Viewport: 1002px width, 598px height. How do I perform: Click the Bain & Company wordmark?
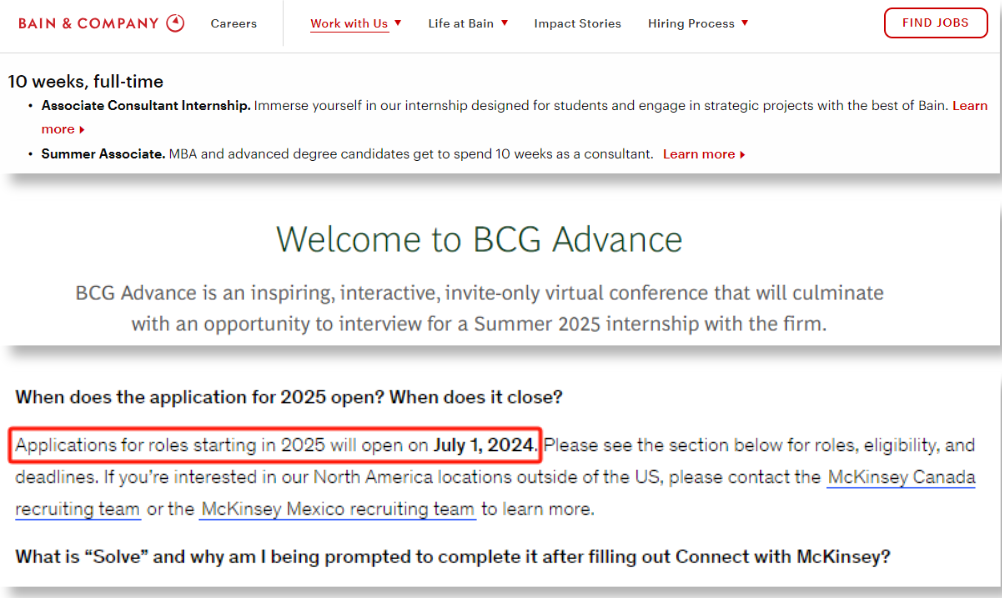(x=88, y=24)
